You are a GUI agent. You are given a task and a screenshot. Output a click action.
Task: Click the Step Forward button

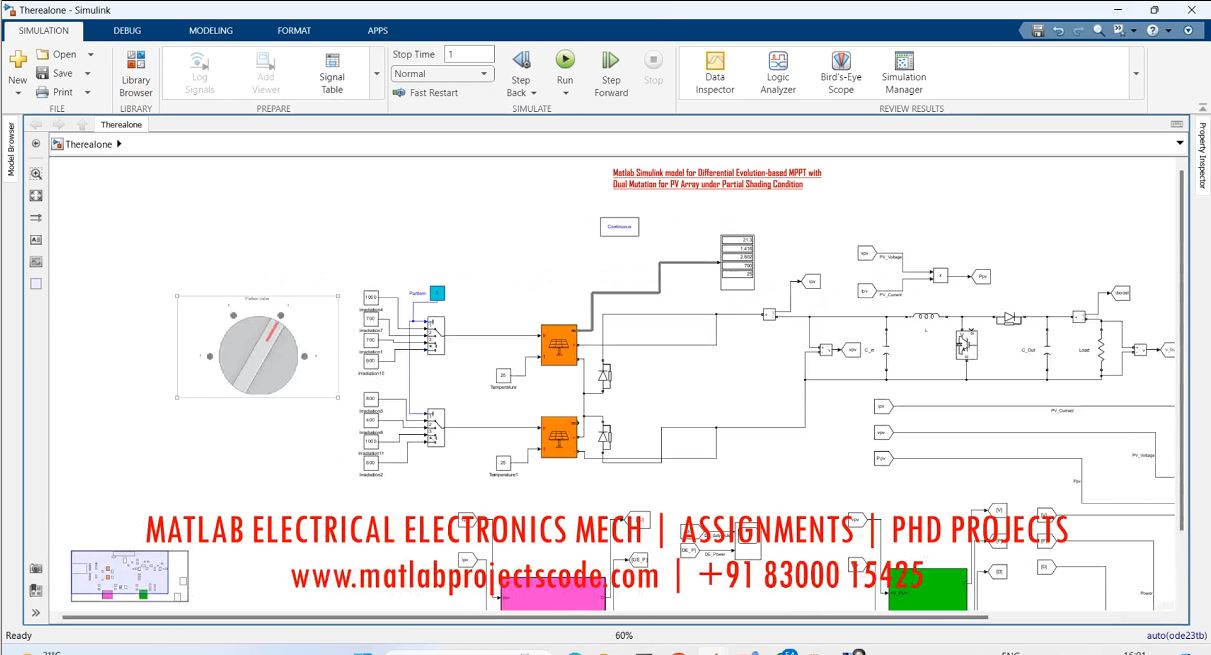[x=611, y=74]
